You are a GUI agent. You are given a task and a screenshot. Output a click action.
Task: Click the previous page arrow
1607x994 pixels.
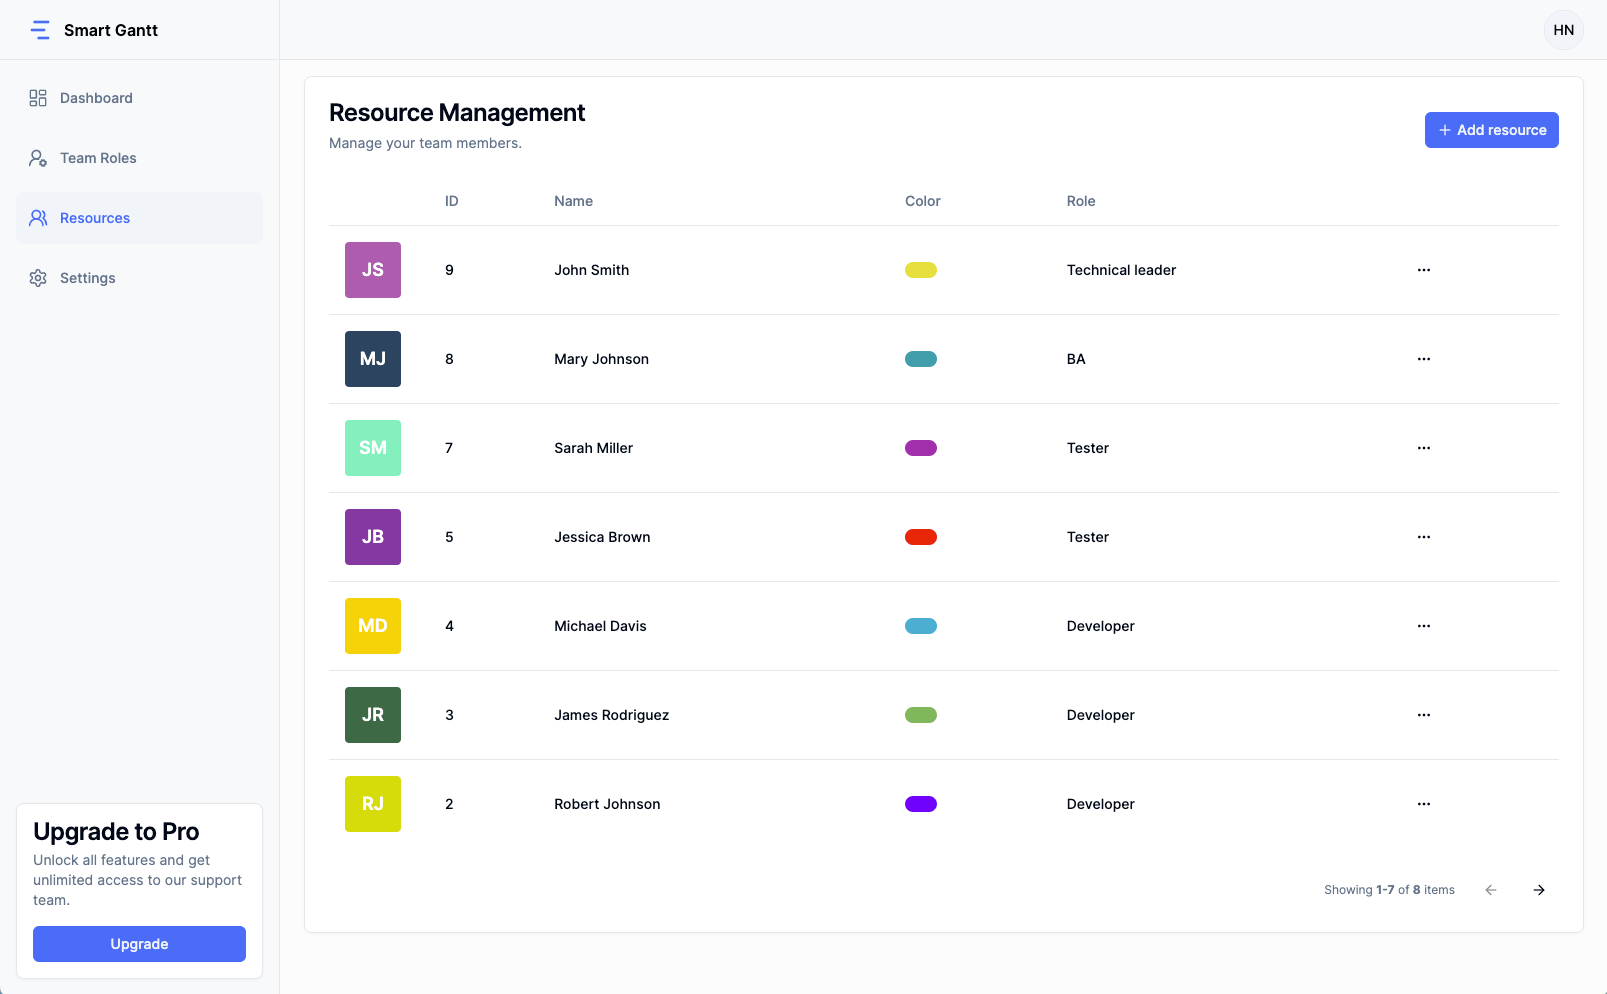click(x=1491, y=889)
